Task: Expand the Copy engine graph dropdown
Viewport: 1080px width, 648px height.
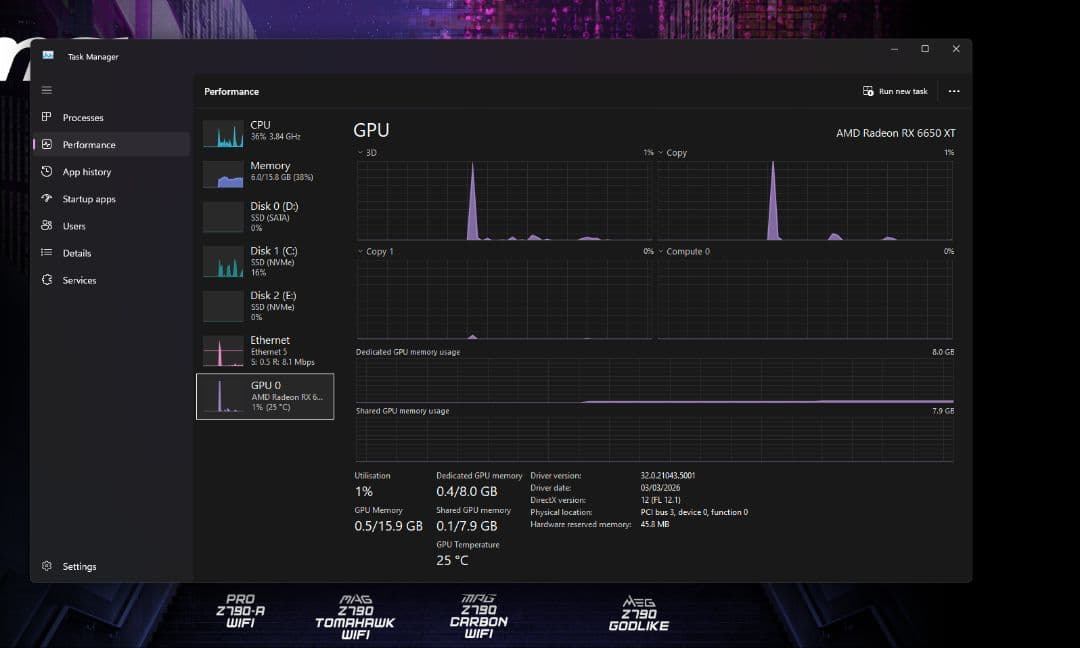Action: 661,153
